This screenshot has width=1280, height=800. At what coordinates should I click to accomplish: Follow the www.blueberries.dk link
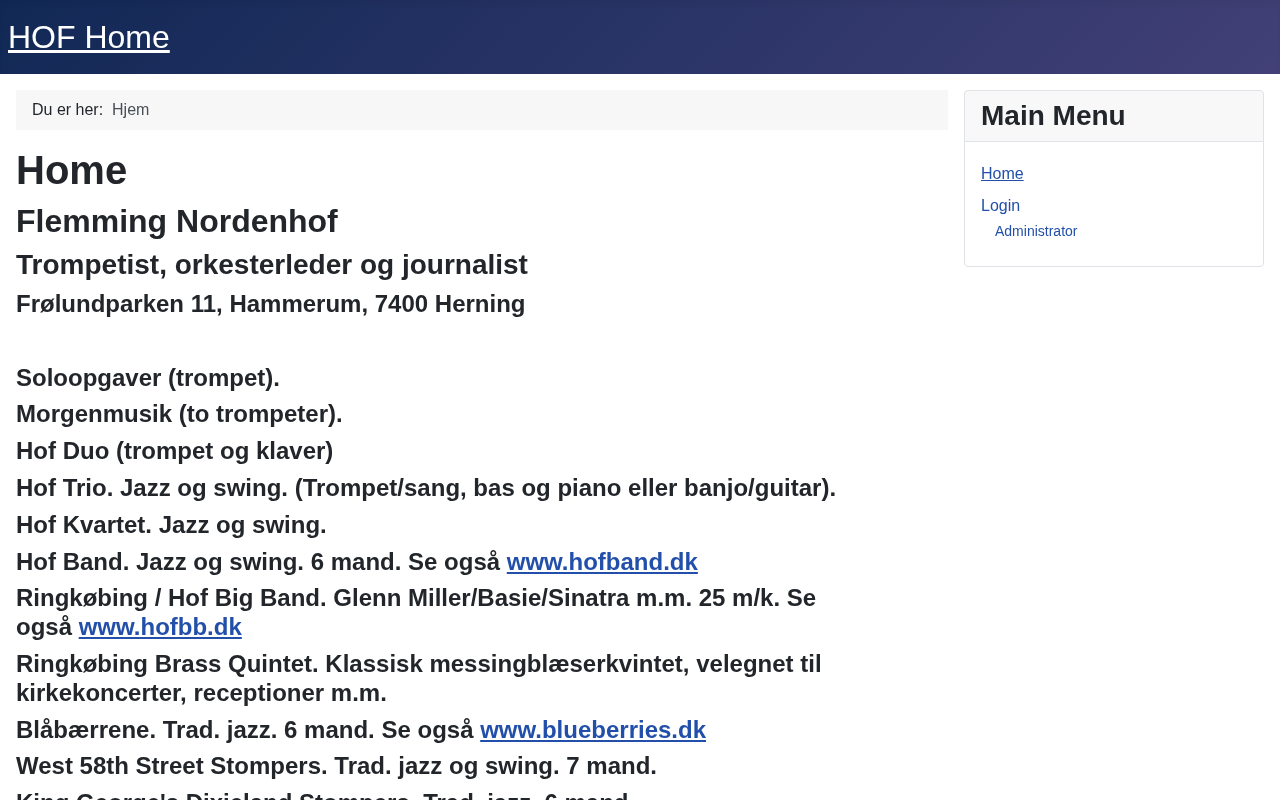coord(593,730)
